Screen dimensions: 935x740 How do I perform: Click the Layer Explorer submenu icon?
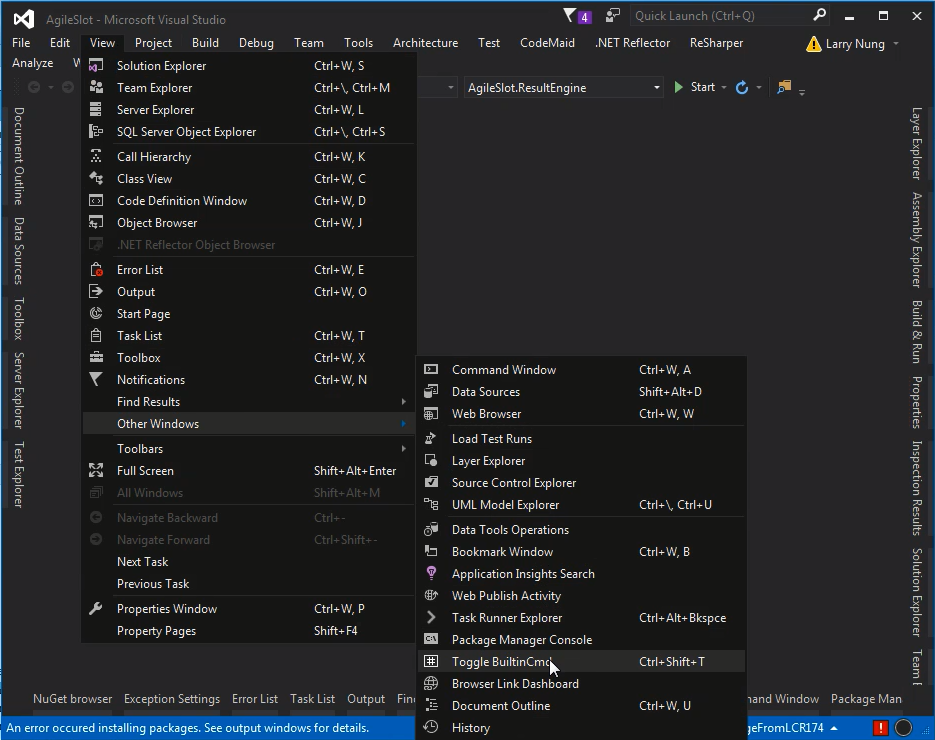(x=431, y=461)
